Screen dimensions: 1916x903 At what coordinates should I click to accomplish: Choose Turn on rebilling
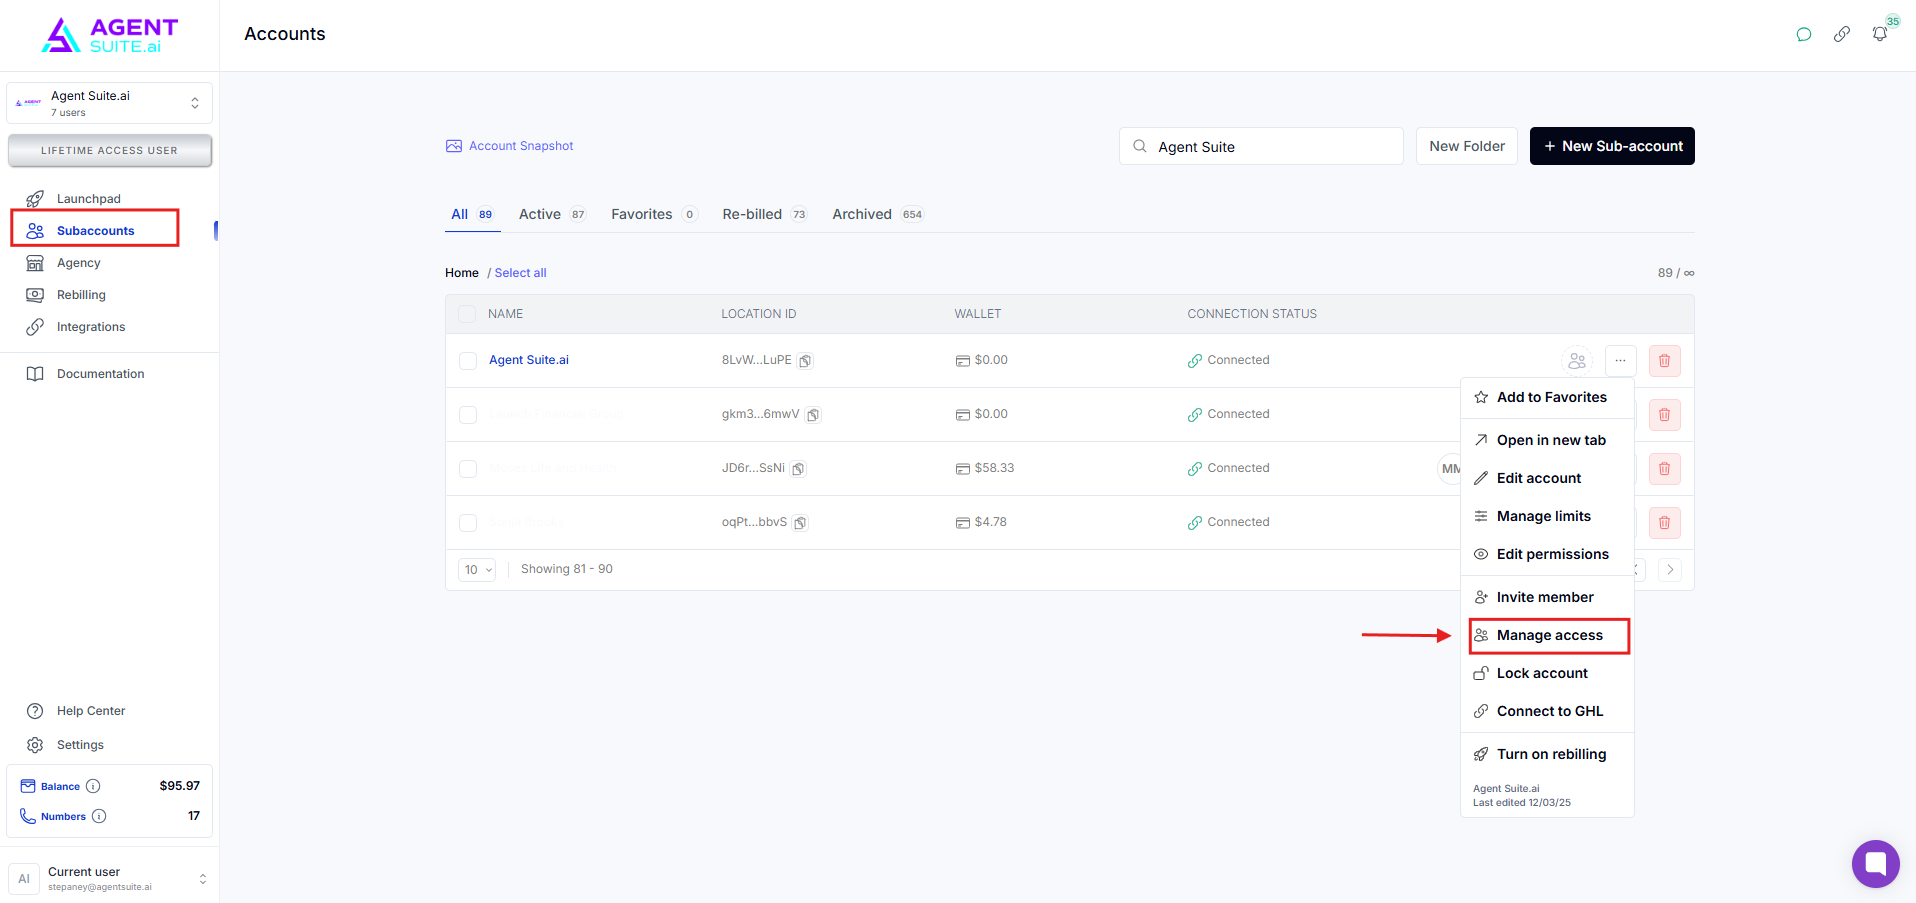coord(1547,754)
